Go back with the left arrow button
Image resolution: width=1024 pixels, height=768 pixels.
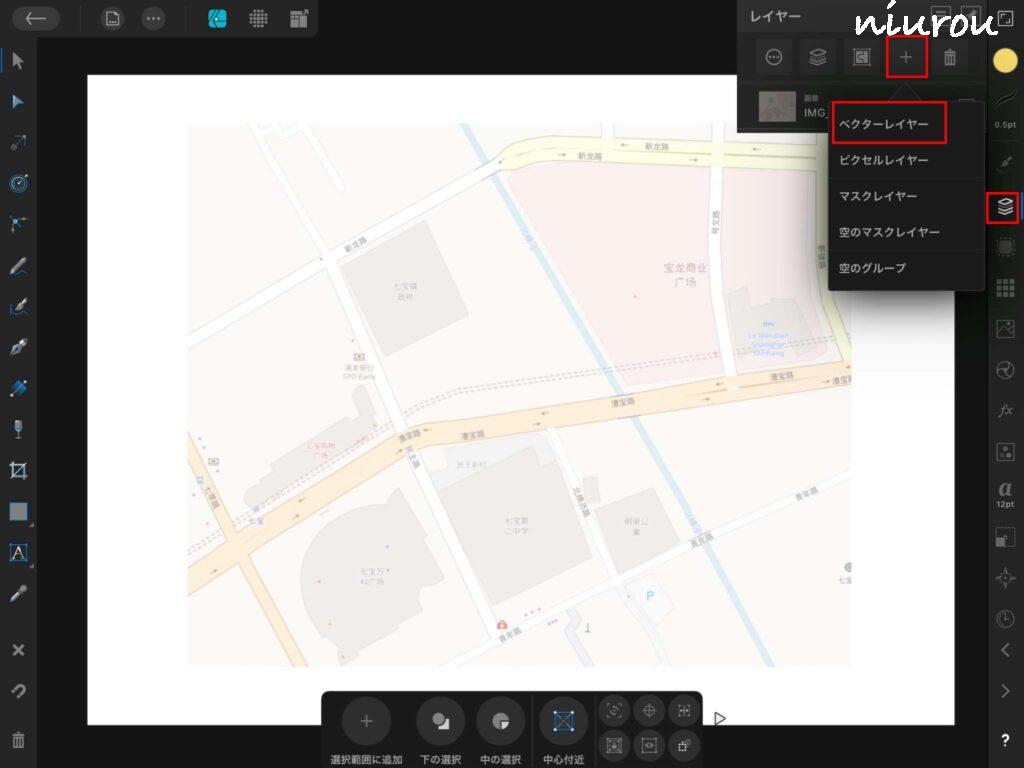pyautogui.click(x=35, y=19)
